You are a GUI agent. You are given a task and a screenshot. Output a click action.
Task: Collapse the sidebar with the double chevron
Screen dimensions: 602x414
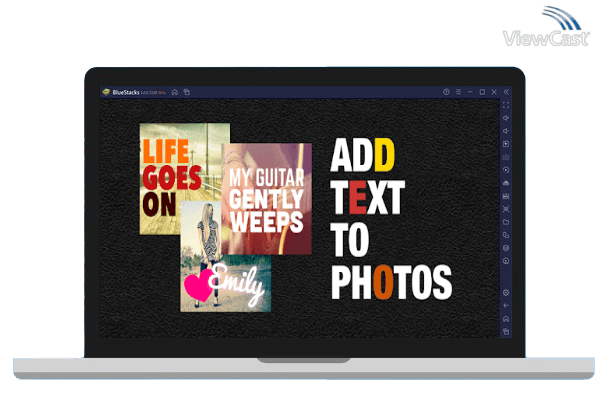click(x=506, y=92)
